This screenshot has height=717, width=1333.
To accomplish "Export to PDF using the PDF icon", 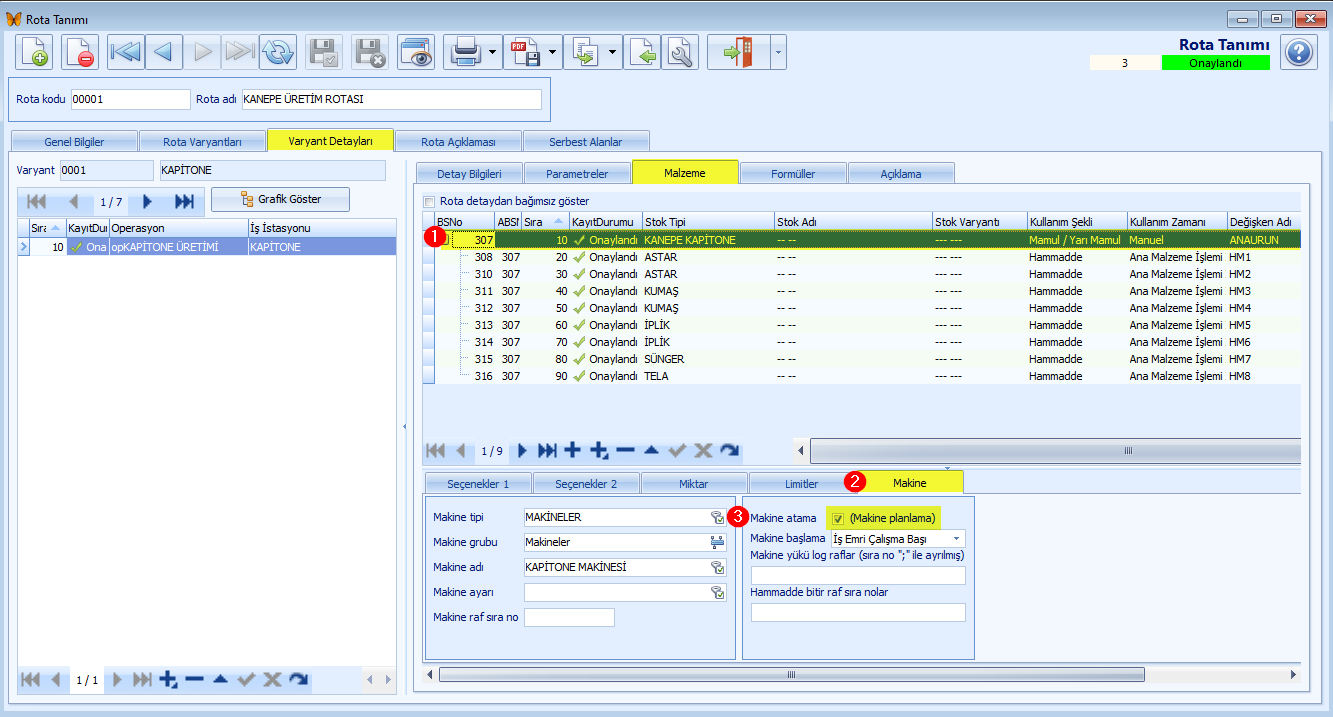I will click(x=526, y=51).
